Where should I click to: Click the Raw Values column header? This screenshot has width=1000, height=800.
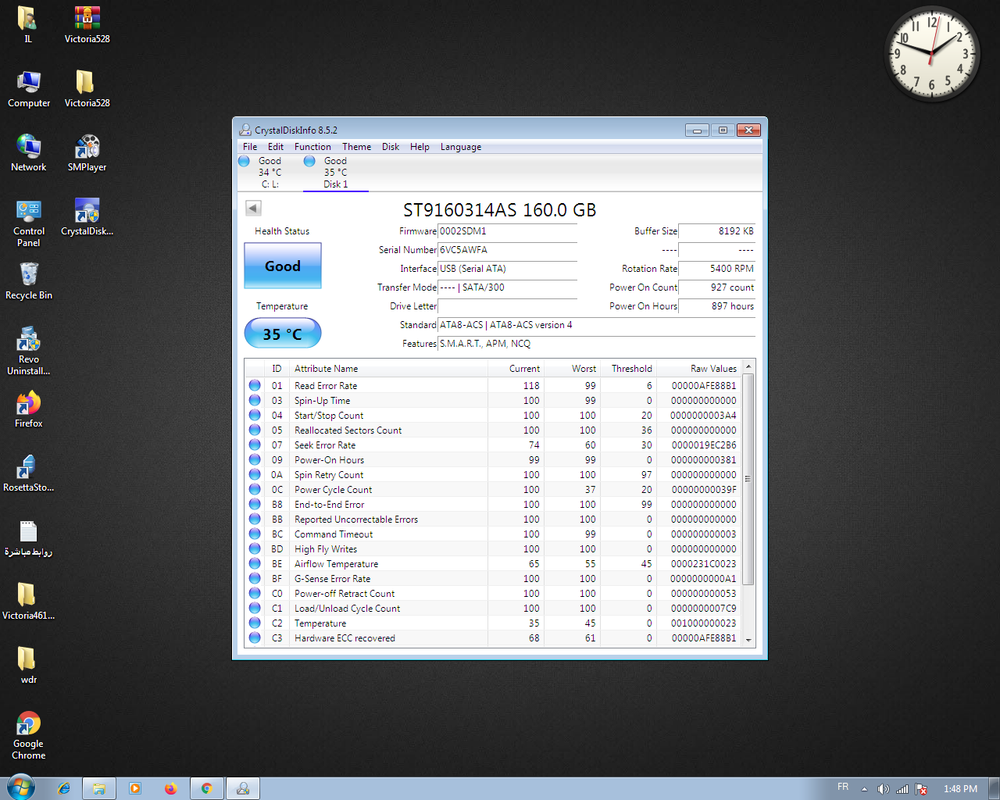point(699,368)
